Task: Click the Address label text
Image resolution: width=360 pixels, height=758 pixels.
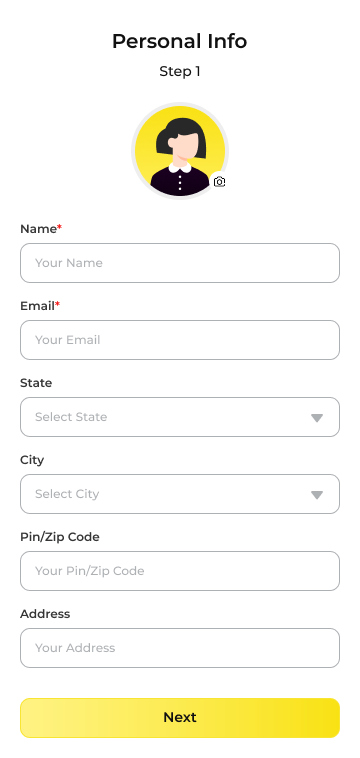Action: [x=45, y=614]
